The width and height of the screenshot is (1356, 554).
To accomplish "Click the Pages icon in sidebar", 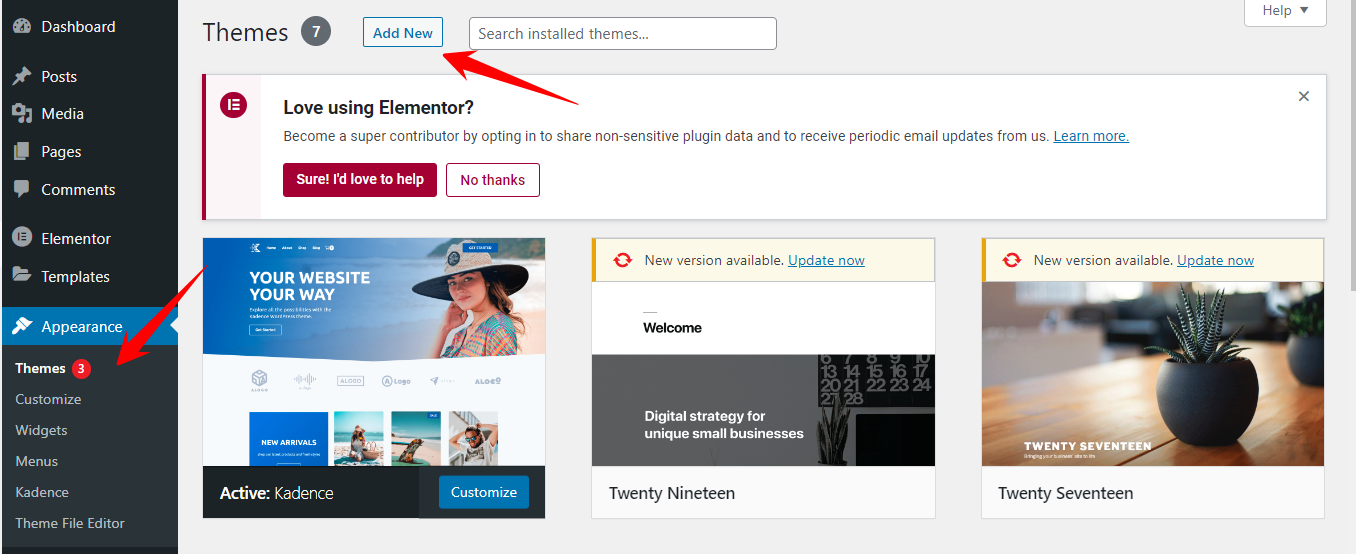I will click(22, 152).
